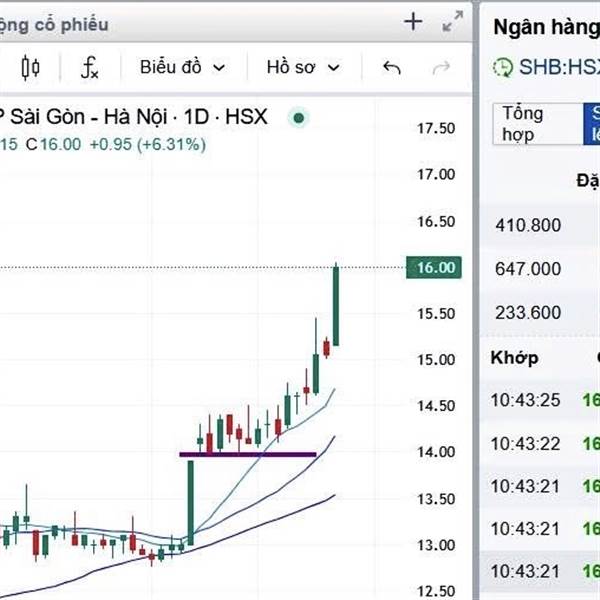Click the 16.00 current price label
Image resolution: width=600 pixels, height=600 pixels.
tap(434, 267)
